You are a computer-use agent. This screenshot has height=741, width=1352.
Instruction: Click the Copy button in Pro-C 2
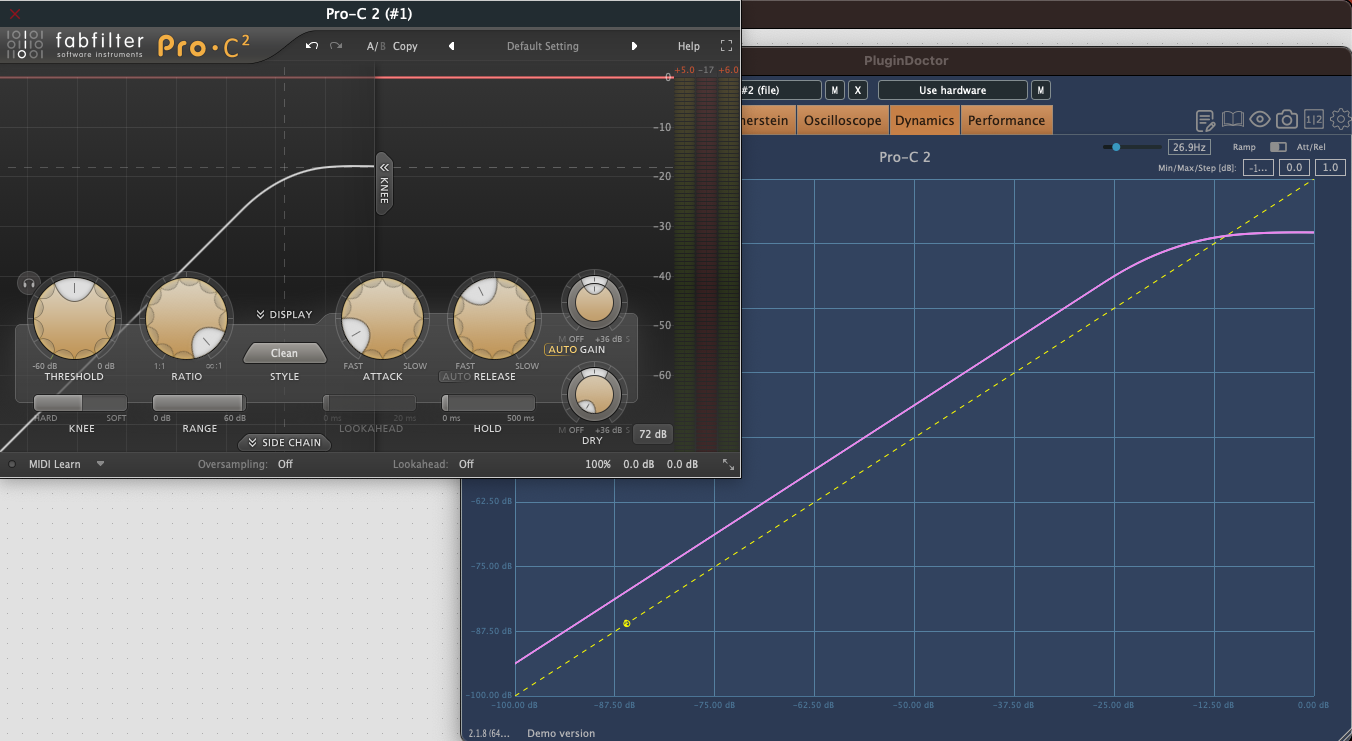pos(405,46)
